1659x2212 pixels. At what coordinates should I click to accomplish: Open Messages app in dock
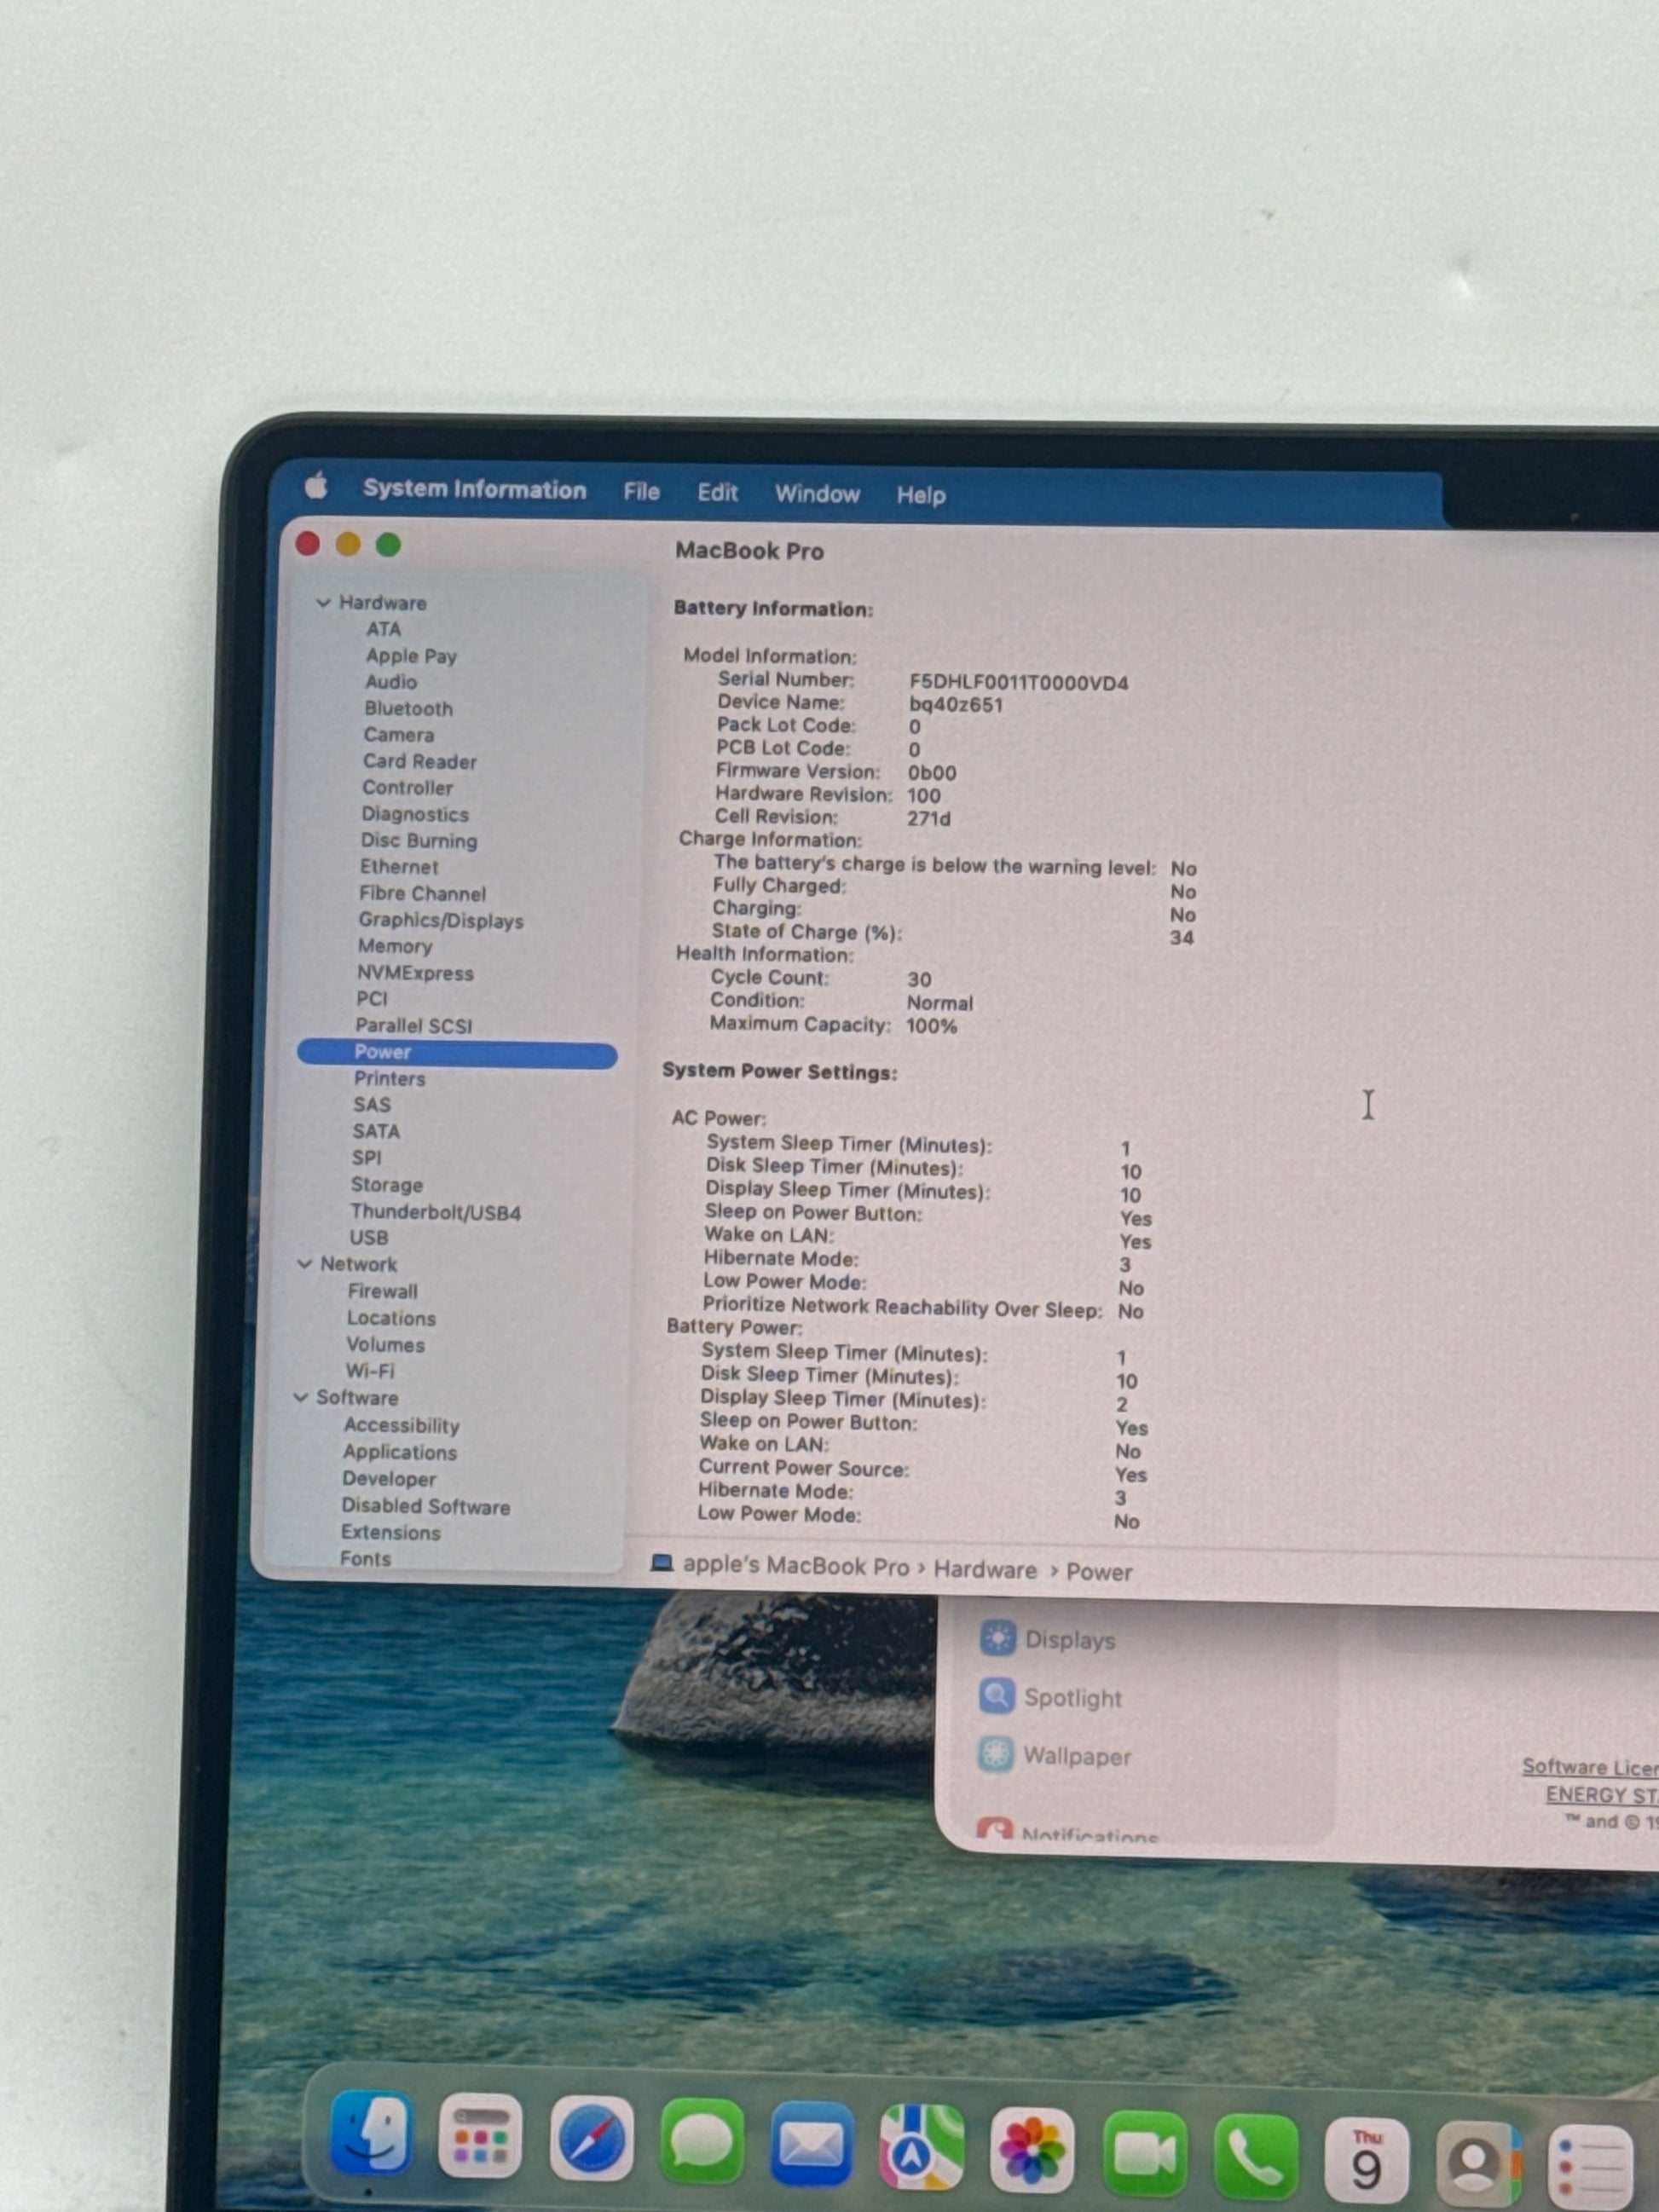coord(701,2142)
